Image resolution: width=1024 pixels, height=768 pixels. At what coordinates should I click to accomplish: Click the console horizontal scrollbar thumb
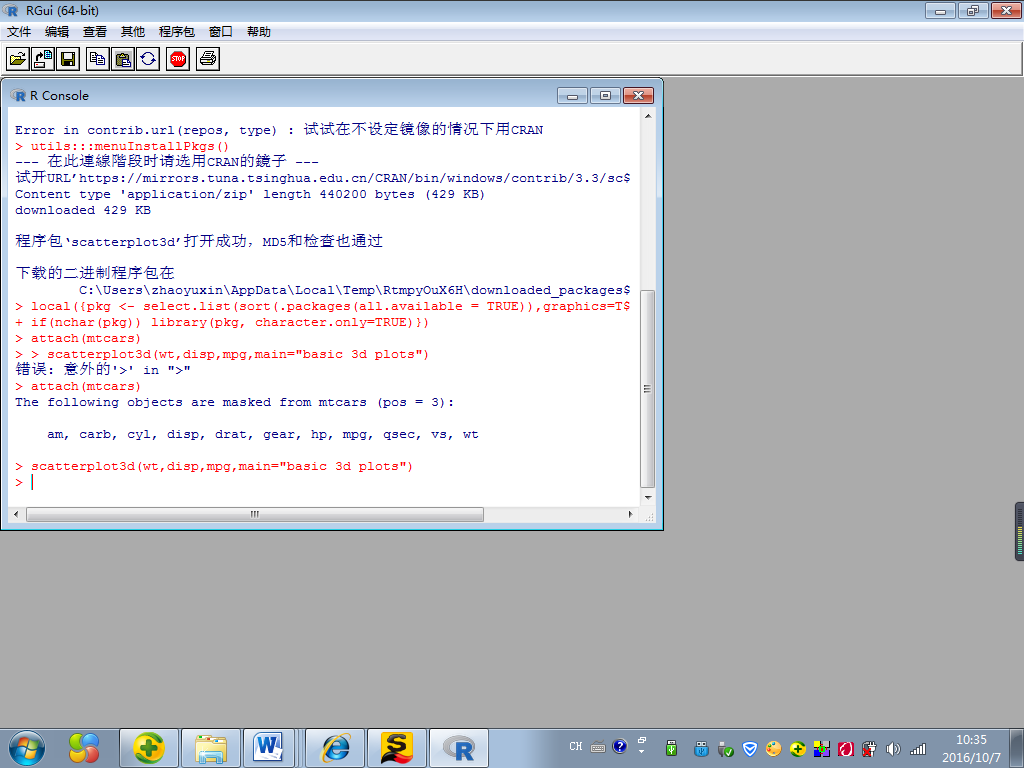[x=255, y=515]
